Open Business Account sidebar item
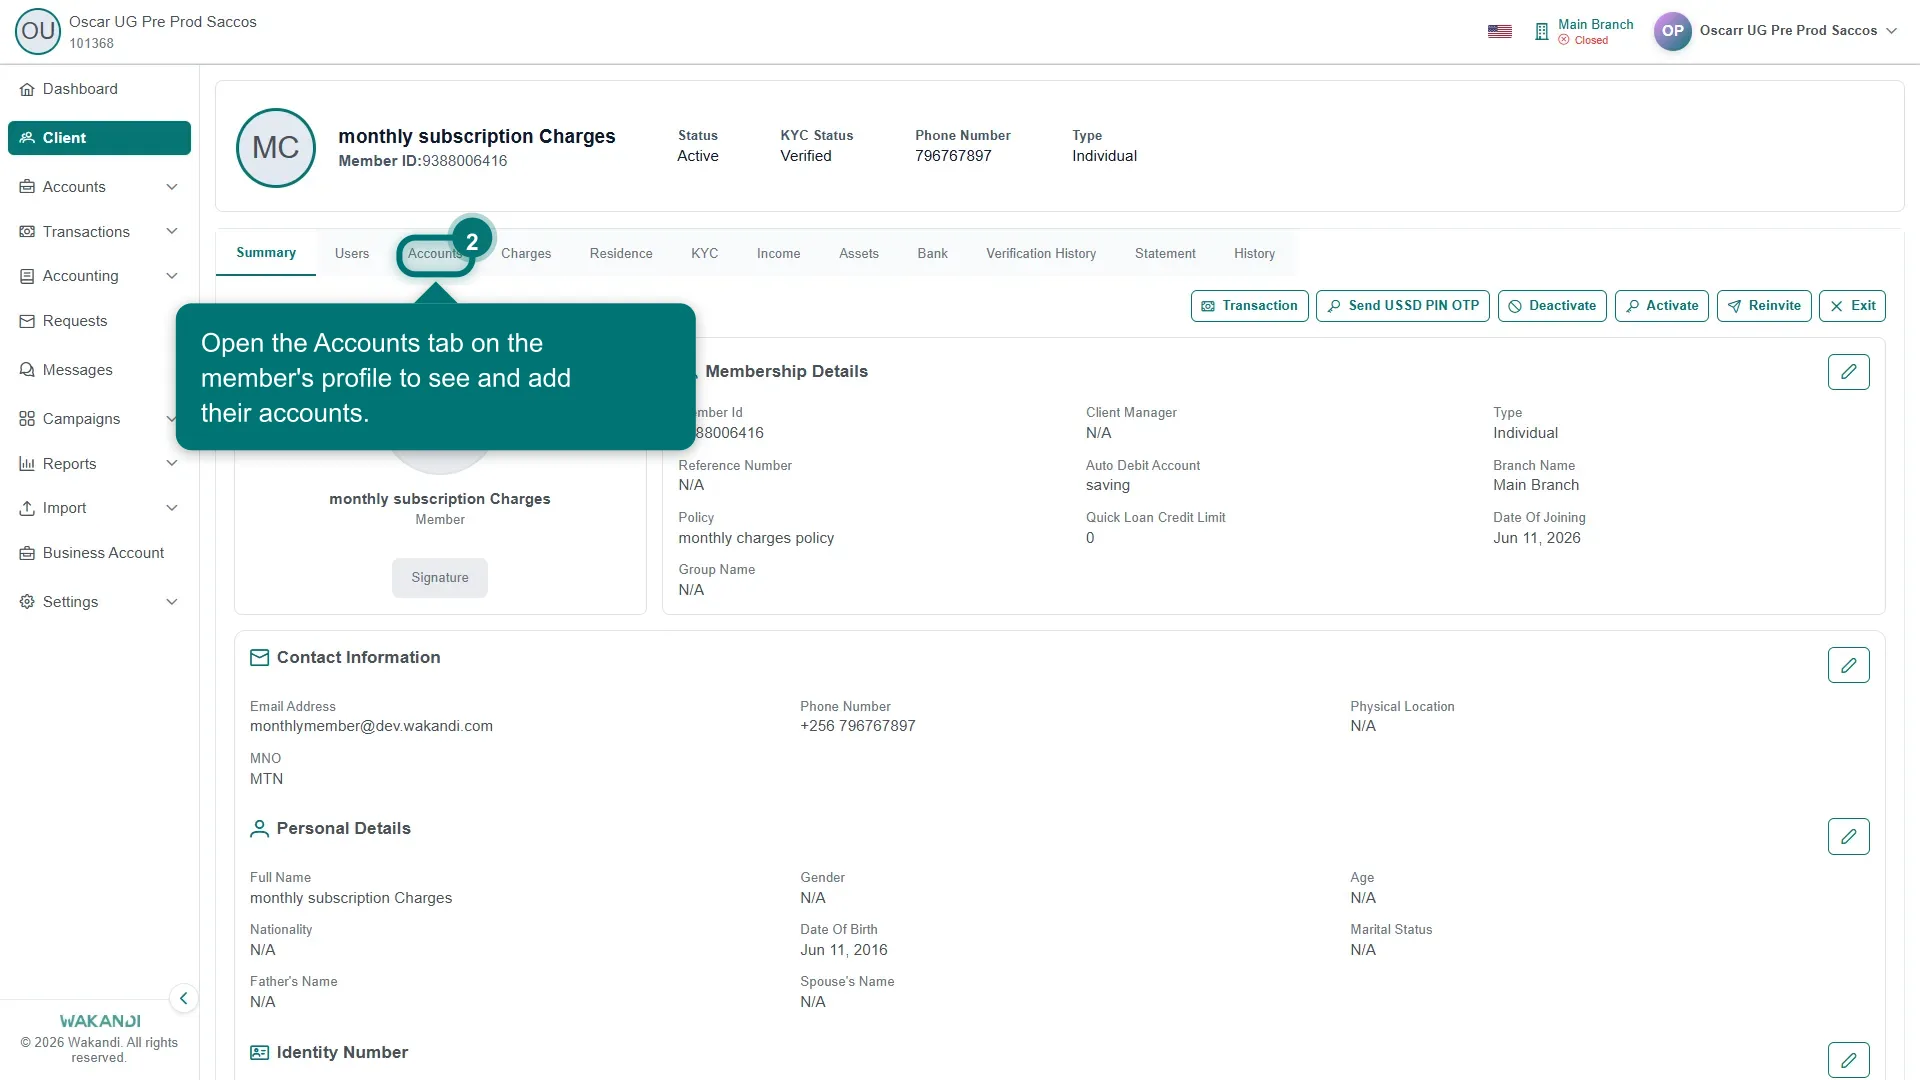This screenshot has width=1920, height=1080. pos(99,553)
